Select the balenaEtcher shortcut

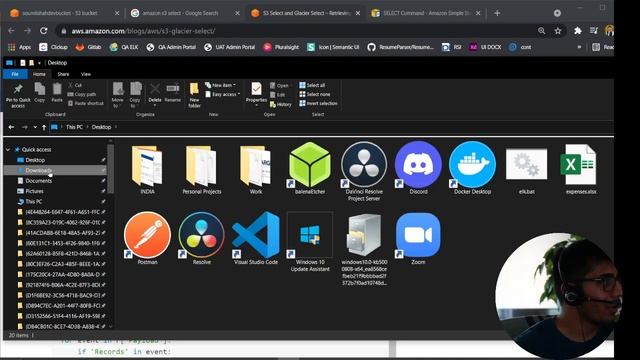click(310, 169)
